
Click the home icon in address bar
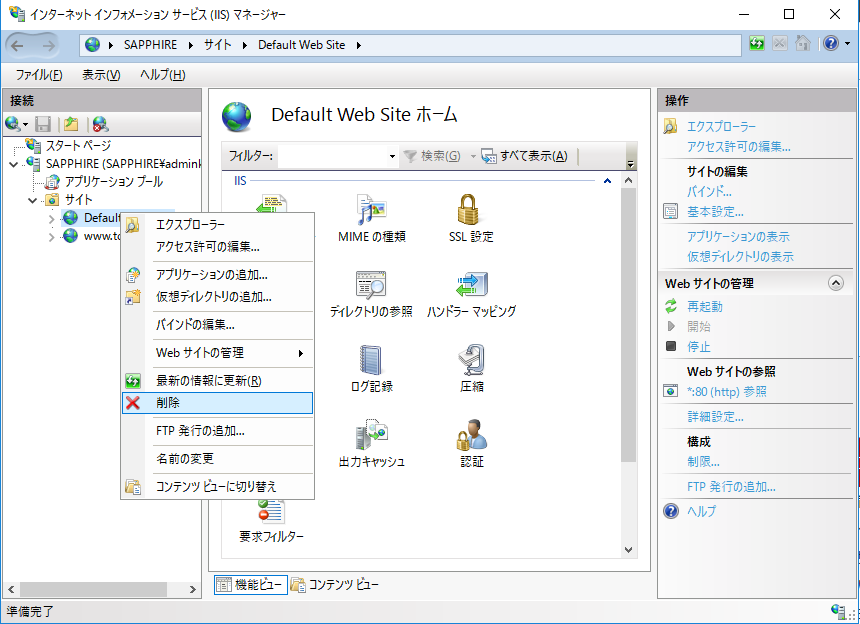802,43
